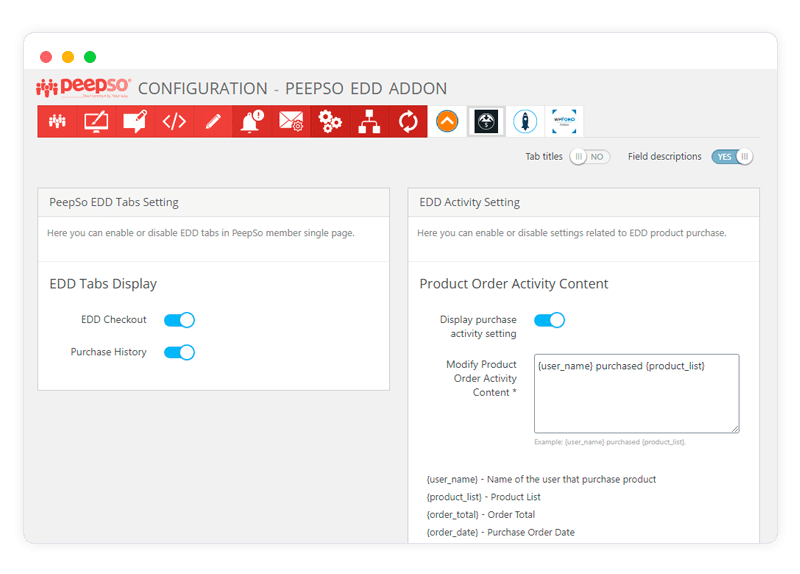Screen dimensions: 800x574
Task: Open the gears advanced settings tab
Action: pyautogui.click(x=330, y=121)
